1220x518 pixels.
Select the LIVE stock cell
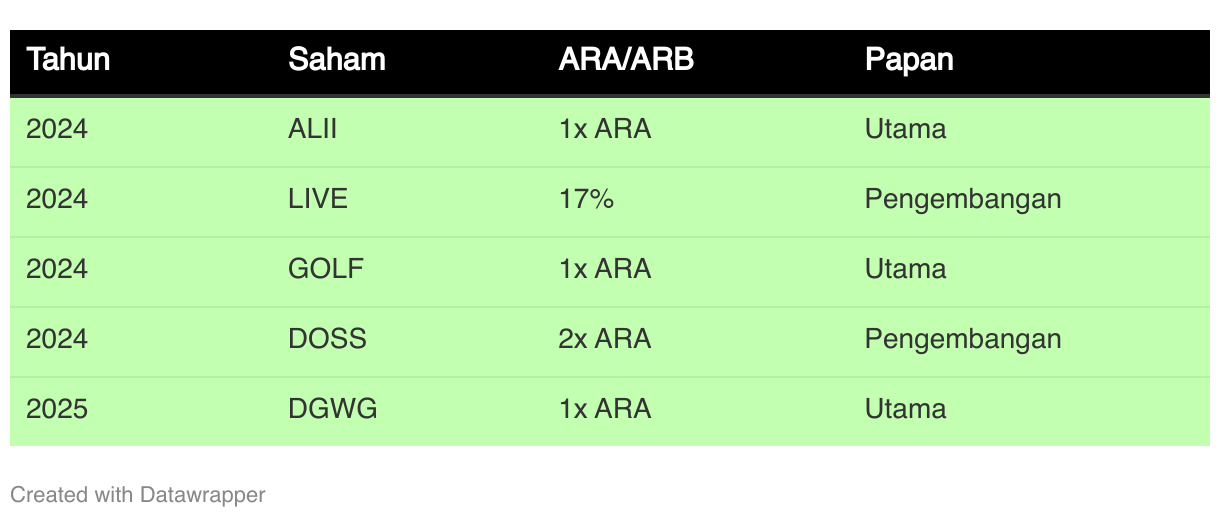coord(318,199)
